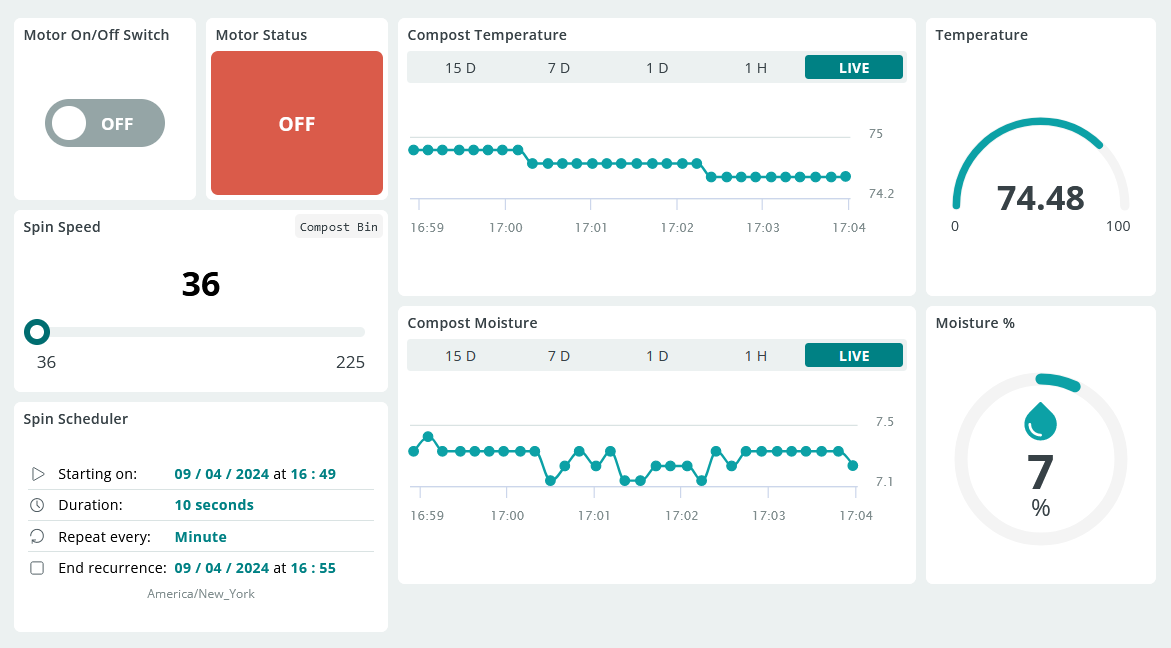Show 1 H view of Compost Temperature
The width and height of the screenshot is (1171, 648).
coord(755,68)
